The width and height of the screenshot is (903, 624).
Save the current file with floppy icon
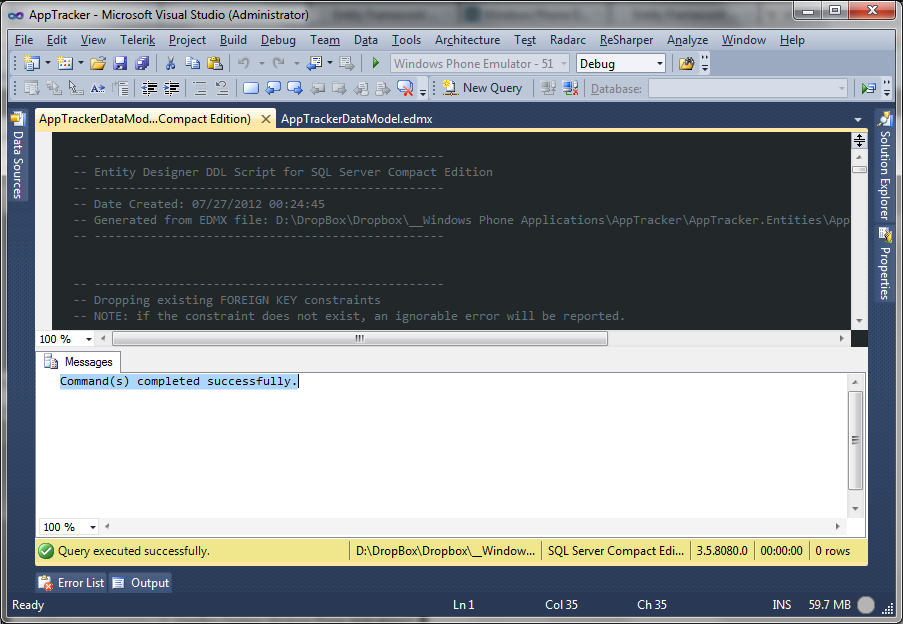tap(120, 63)
